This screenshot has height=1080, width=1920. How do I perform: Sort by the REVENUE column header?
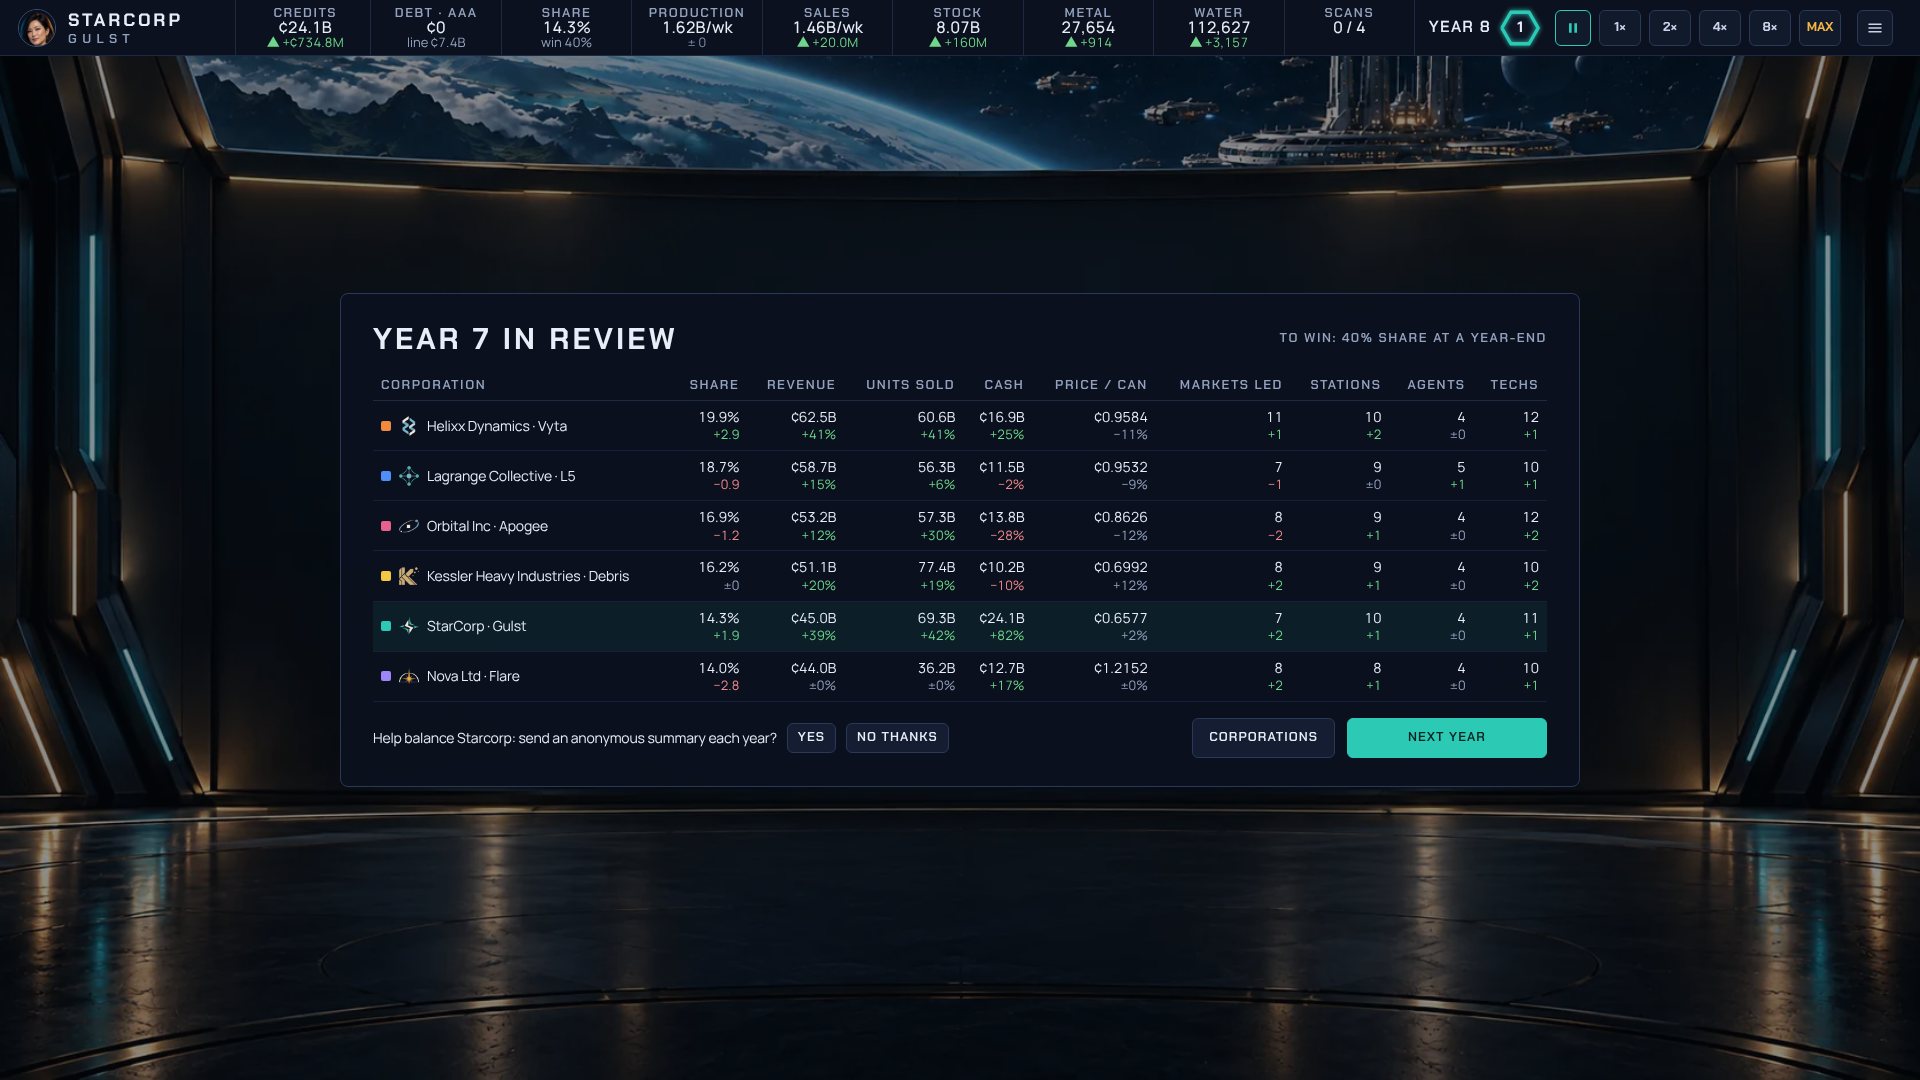(x=801, y=385)
